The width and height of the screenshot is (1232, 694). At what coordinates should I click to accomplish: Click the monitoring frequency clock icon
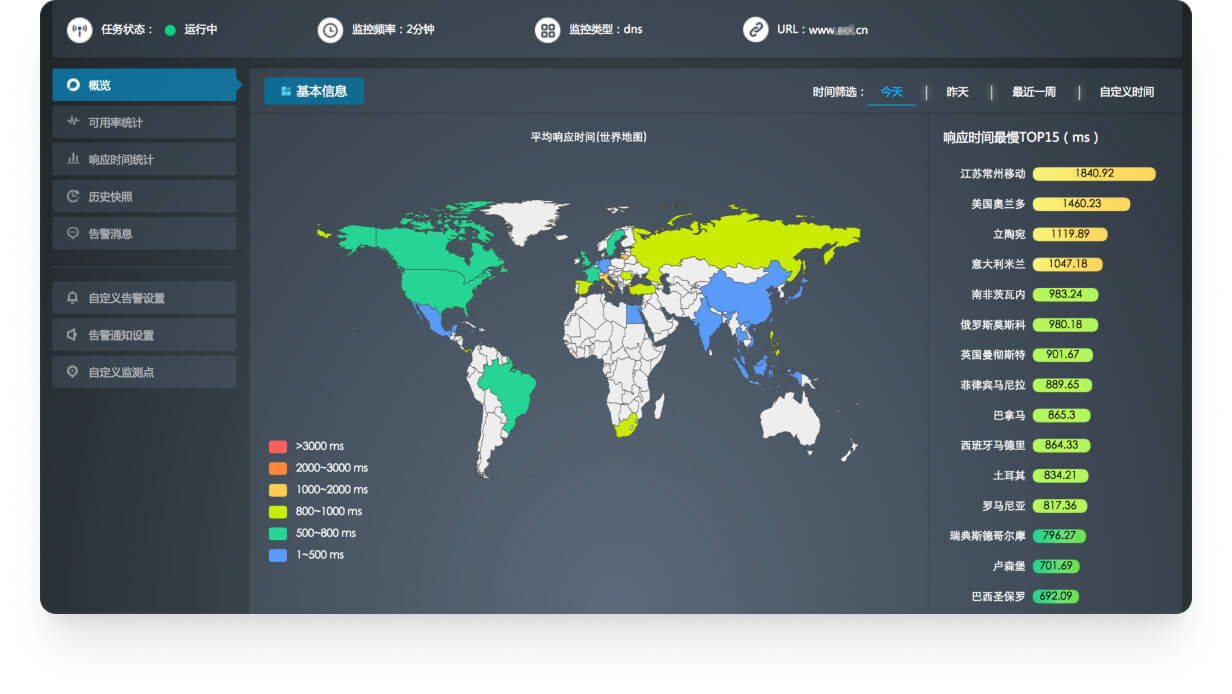click(x=330, y=30)
